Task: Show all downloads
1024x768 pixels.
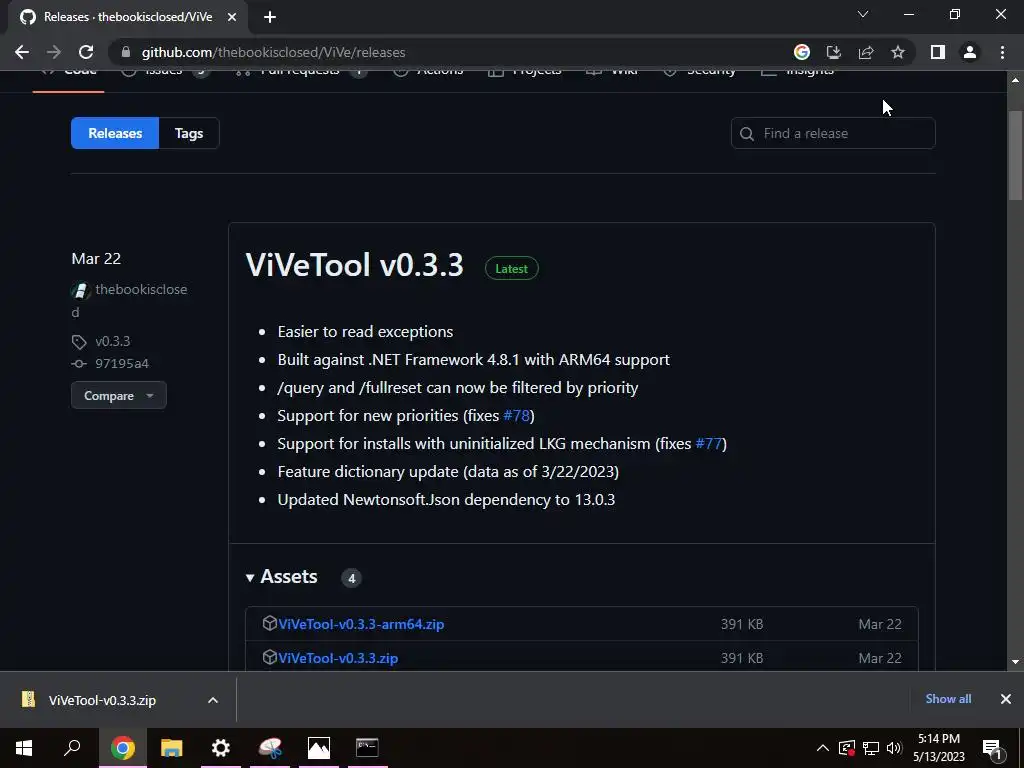Action: tap(948, 699)
